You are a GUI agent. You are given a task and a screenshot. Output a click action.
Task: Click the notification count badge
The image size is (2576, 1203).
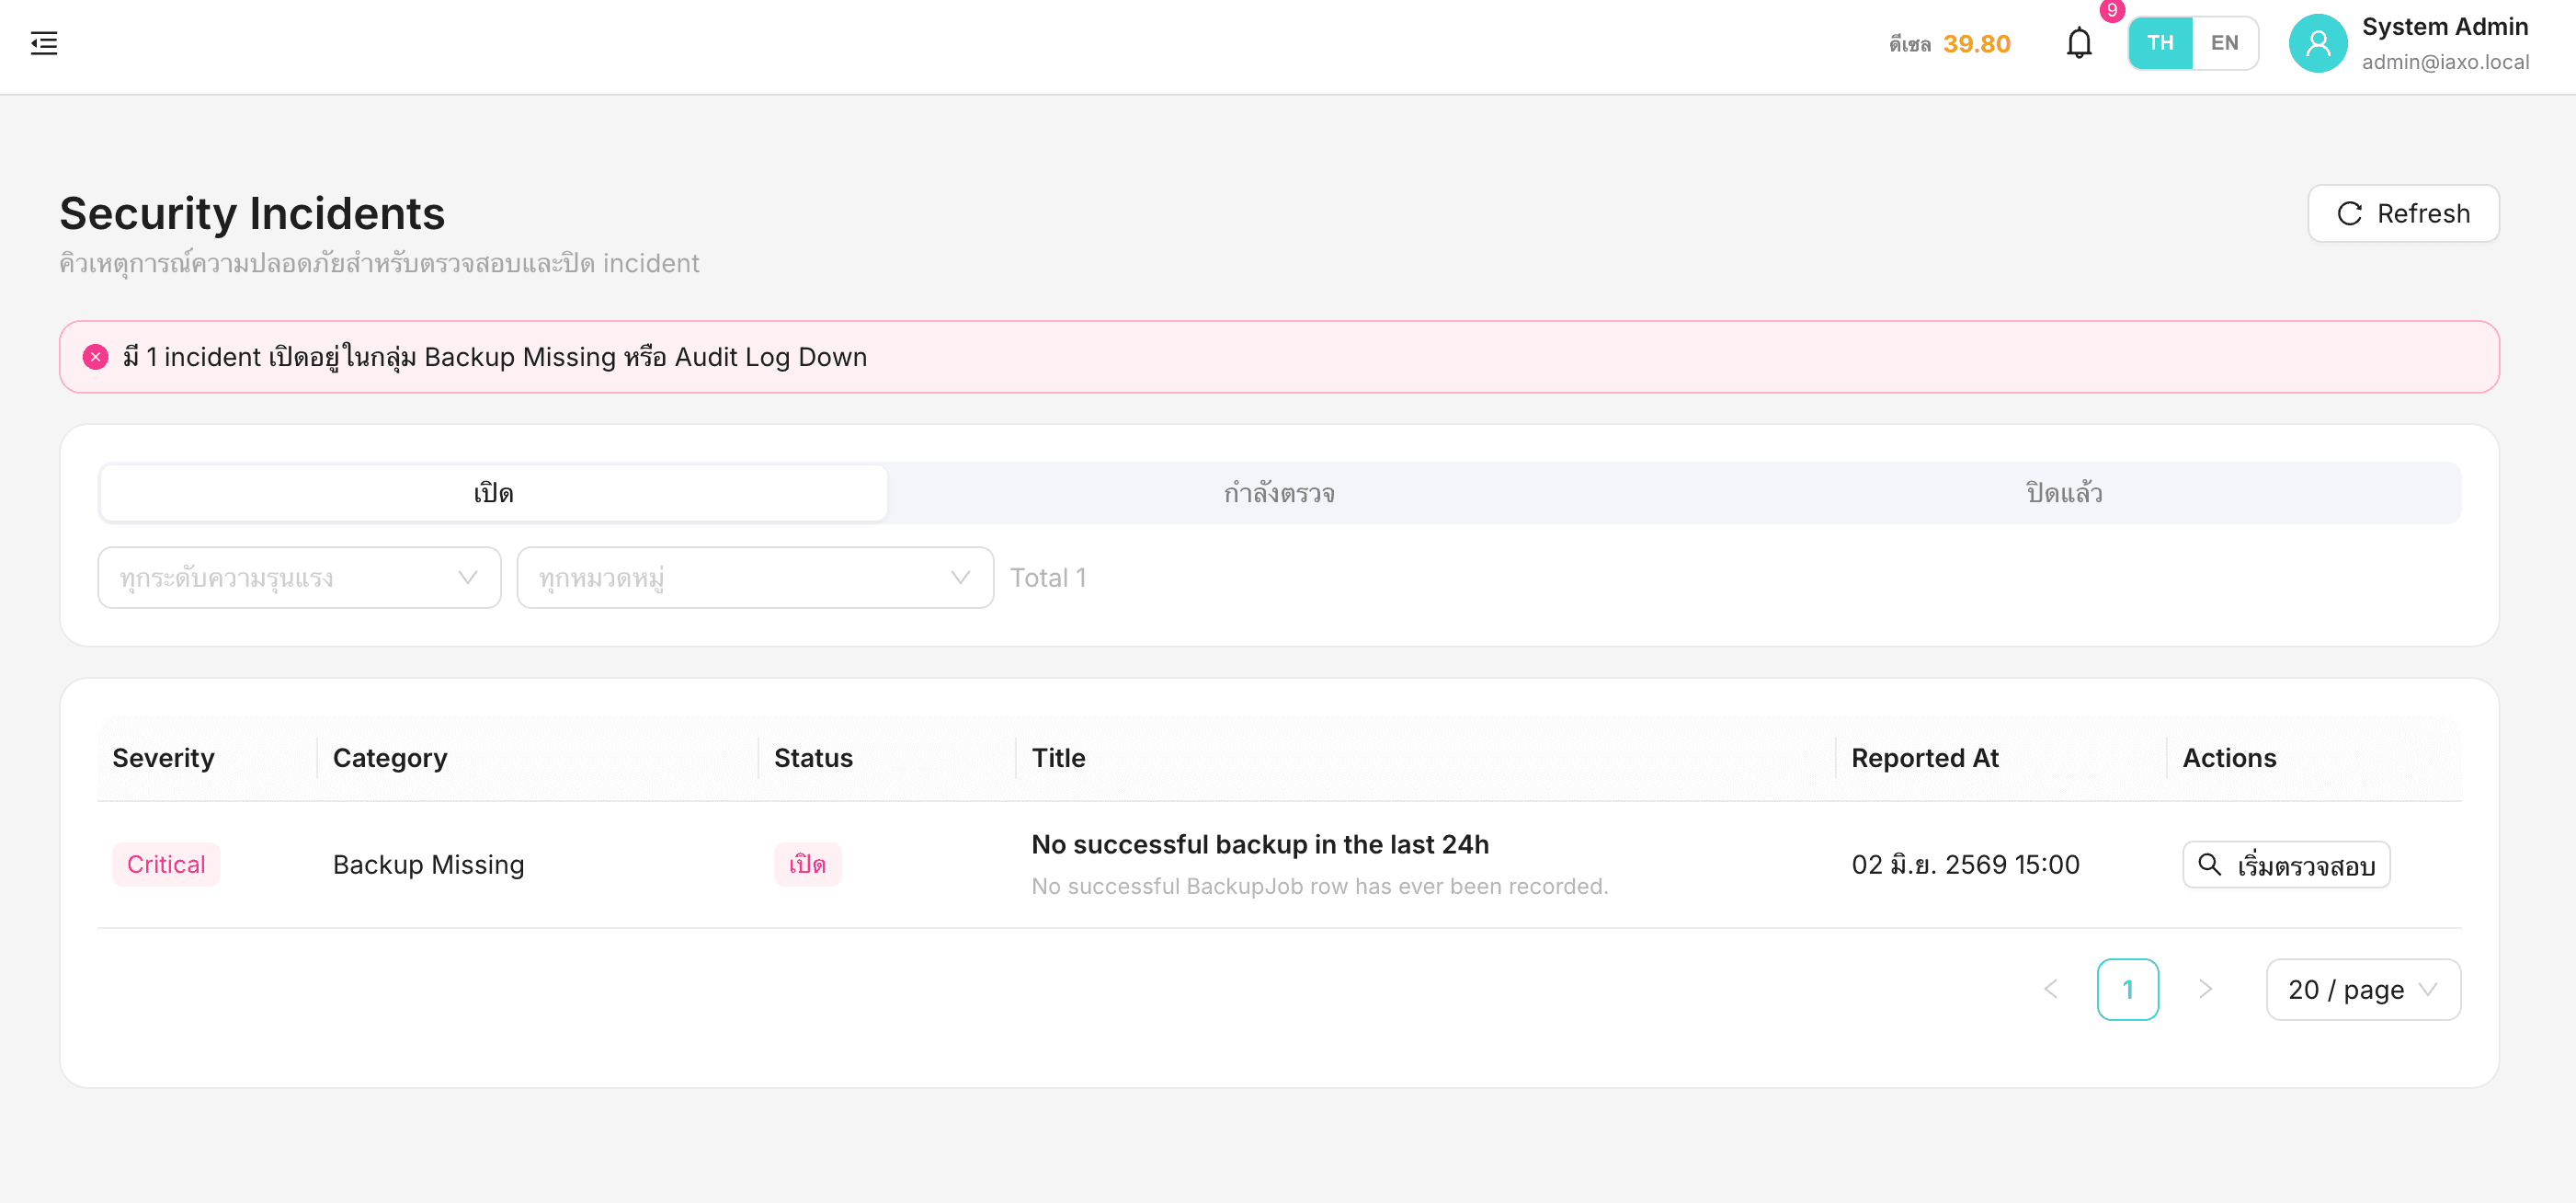[2111, 10]
